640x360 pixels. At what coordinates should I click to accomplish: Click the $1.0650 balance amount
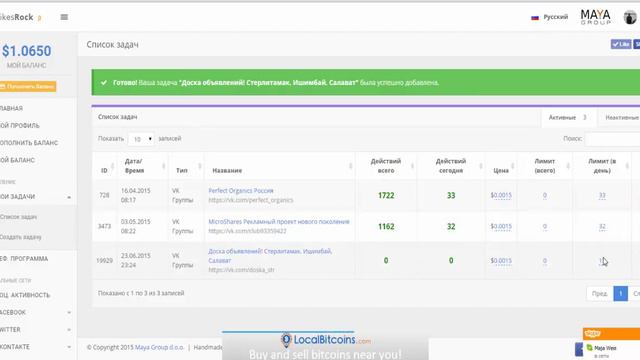tap(27, 51)
